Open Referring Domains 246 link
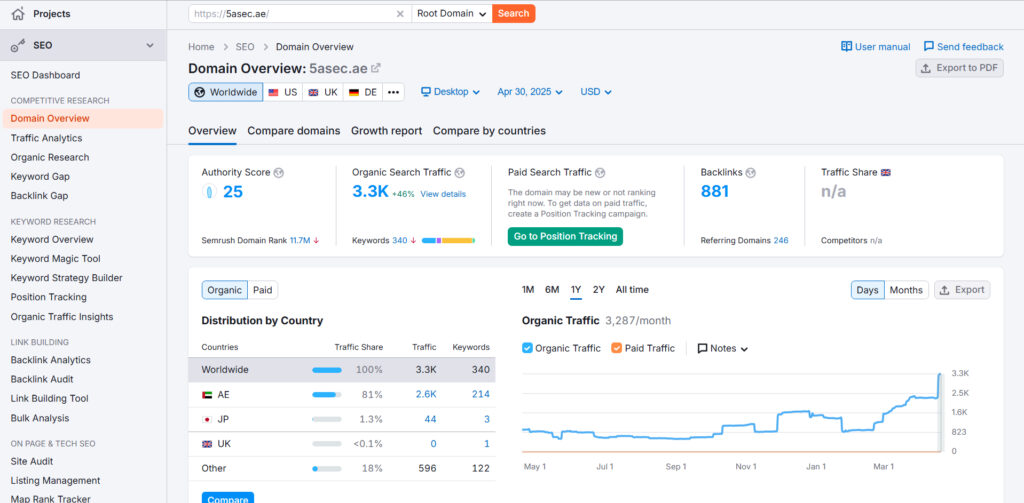This screenshot has height=503, width=1024. coord(781,240)
